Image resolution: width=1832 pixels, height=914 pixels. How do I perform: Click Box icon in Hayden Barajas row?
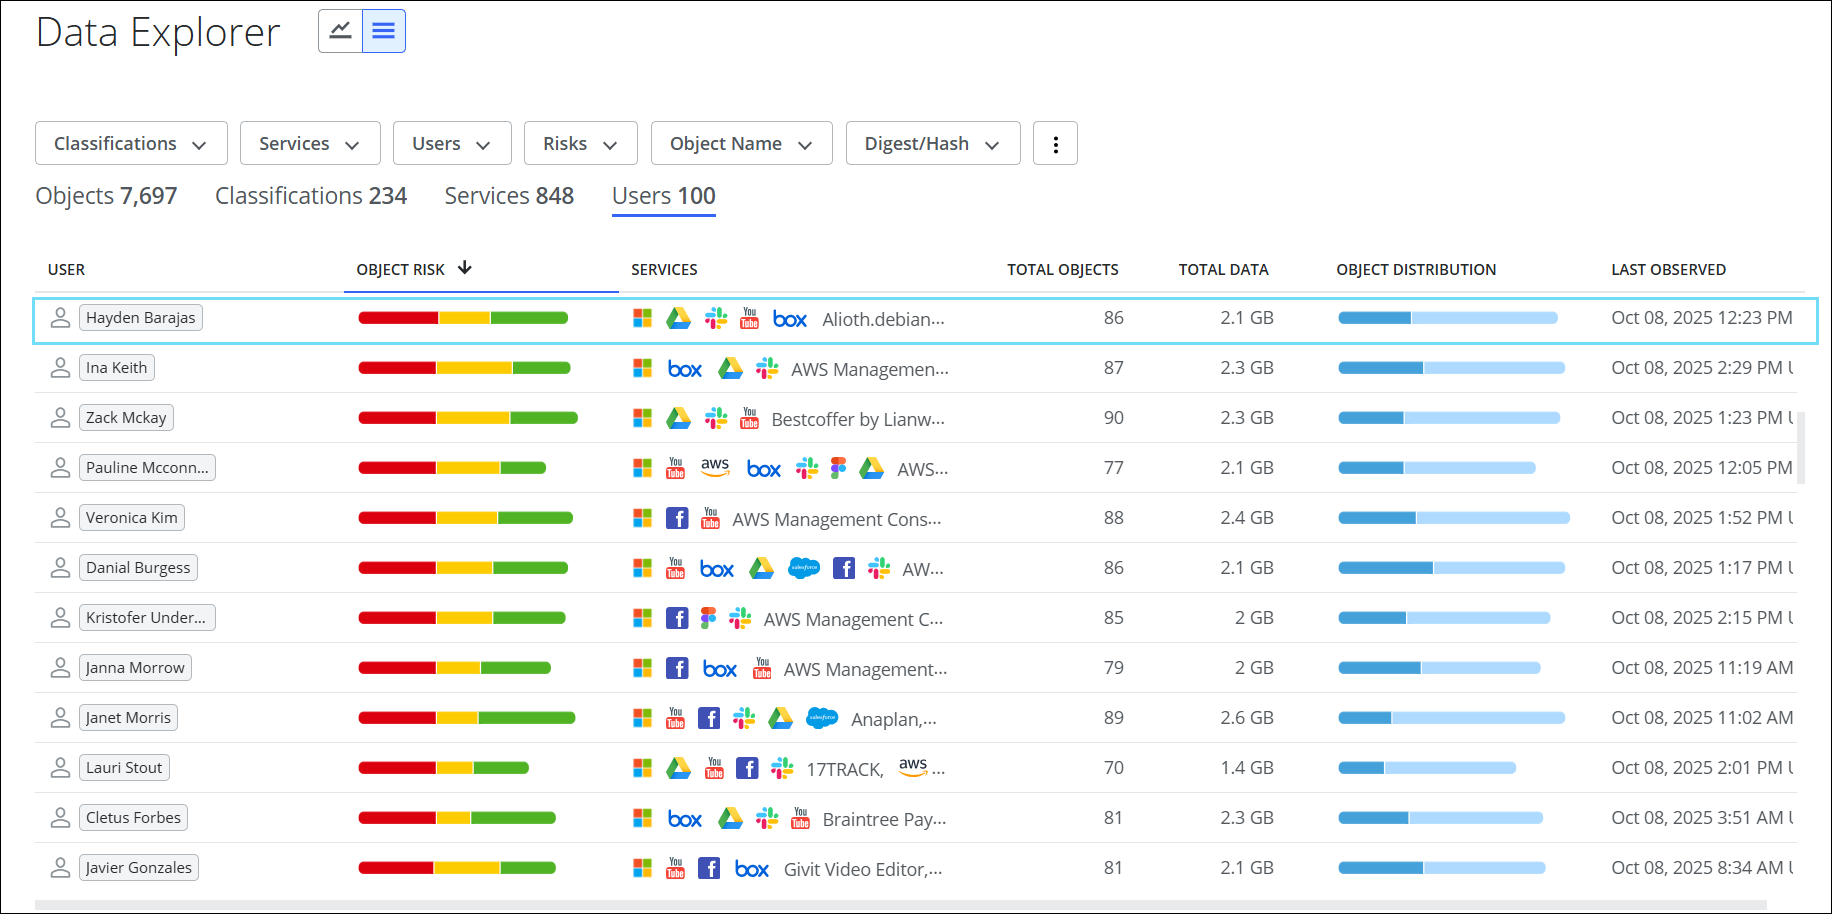(789, 319)
